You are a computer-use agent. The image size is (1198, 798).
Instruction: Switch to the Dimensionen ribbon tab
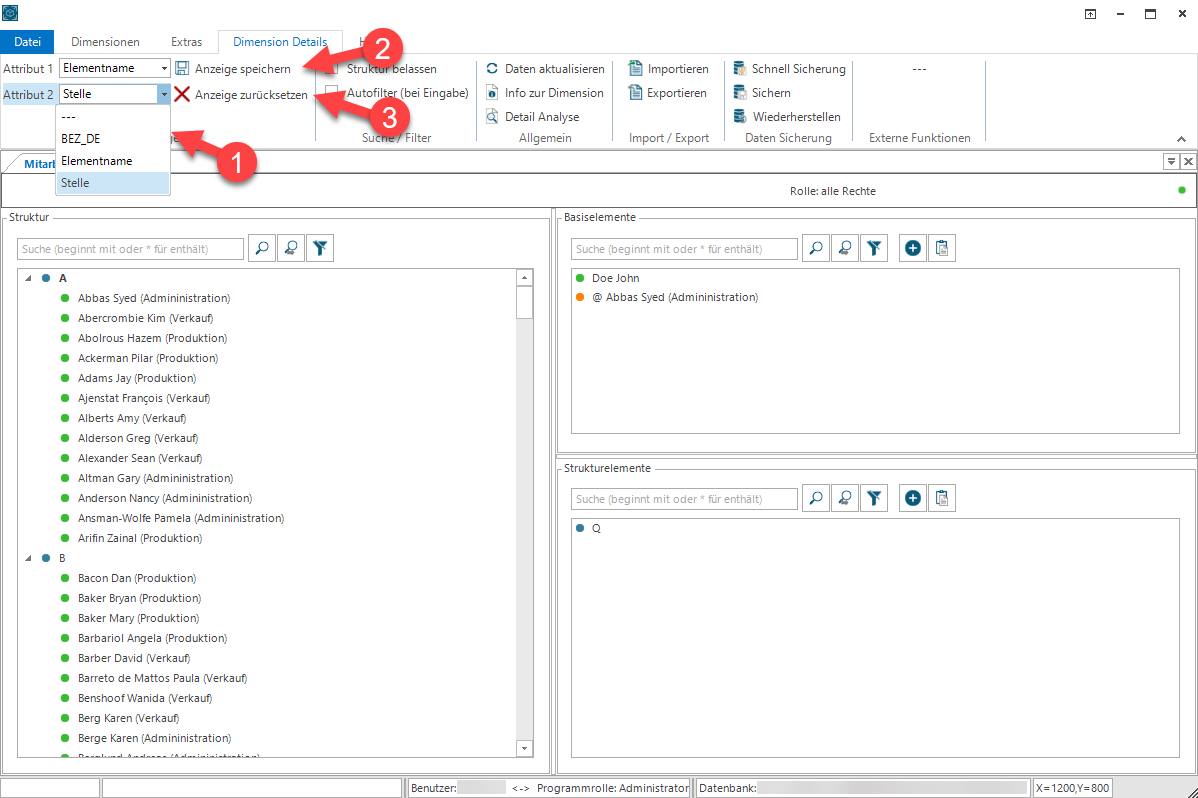105,42
